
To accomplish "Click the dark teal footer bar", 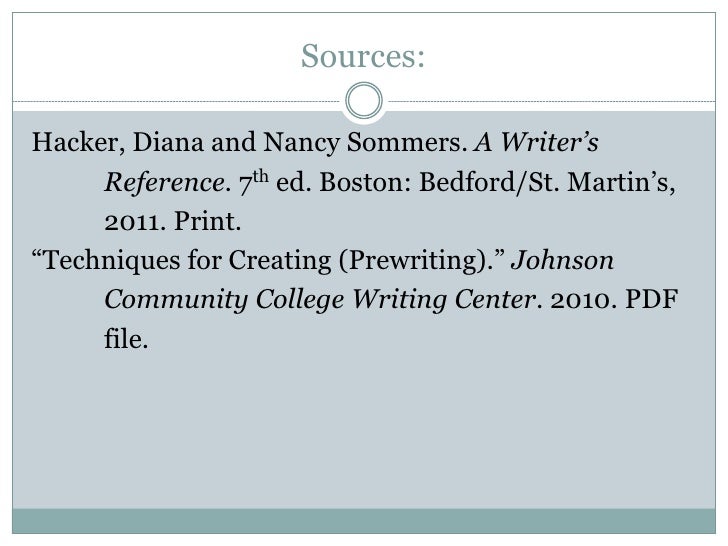I will click(364, 521).
